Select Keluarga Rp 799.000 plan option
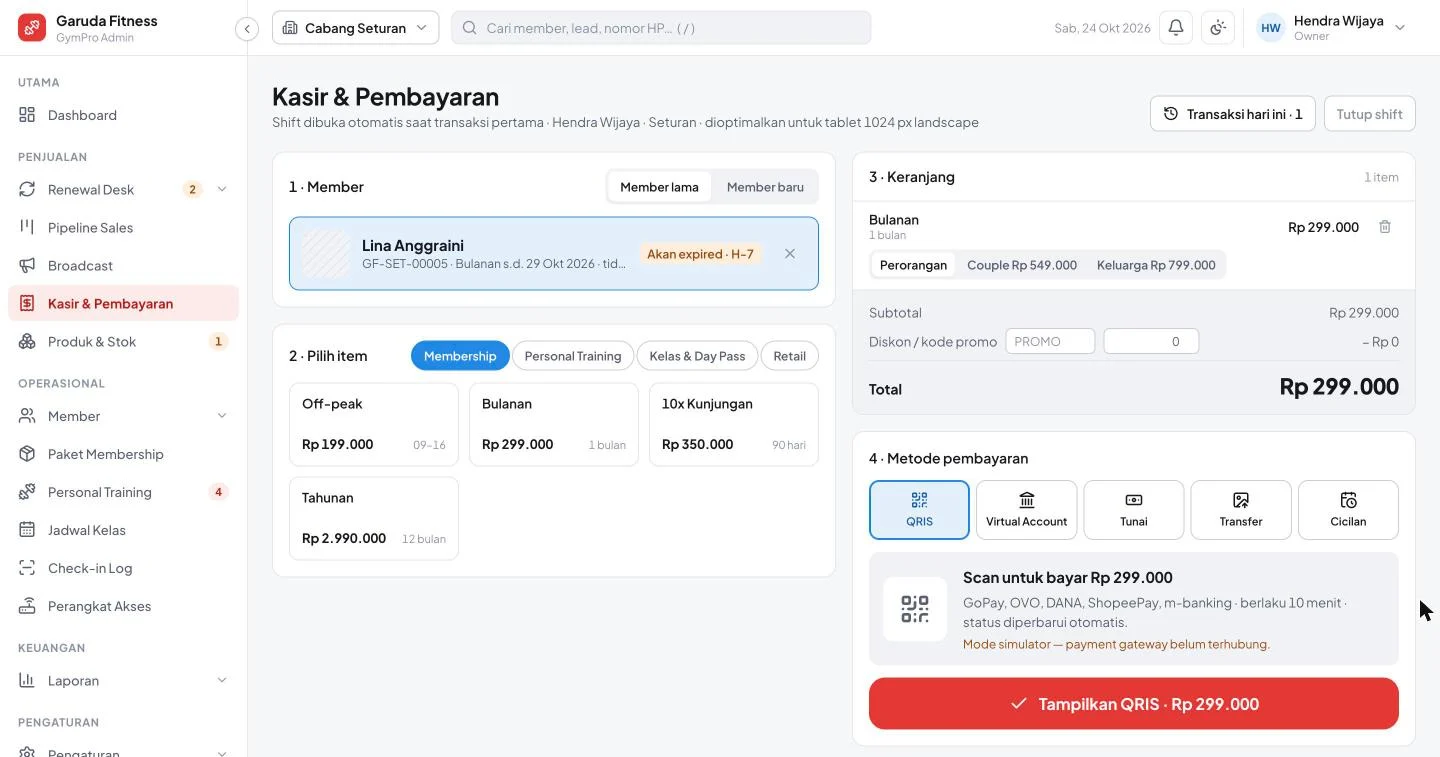 pyautogui.click(x=1156, y=265)
